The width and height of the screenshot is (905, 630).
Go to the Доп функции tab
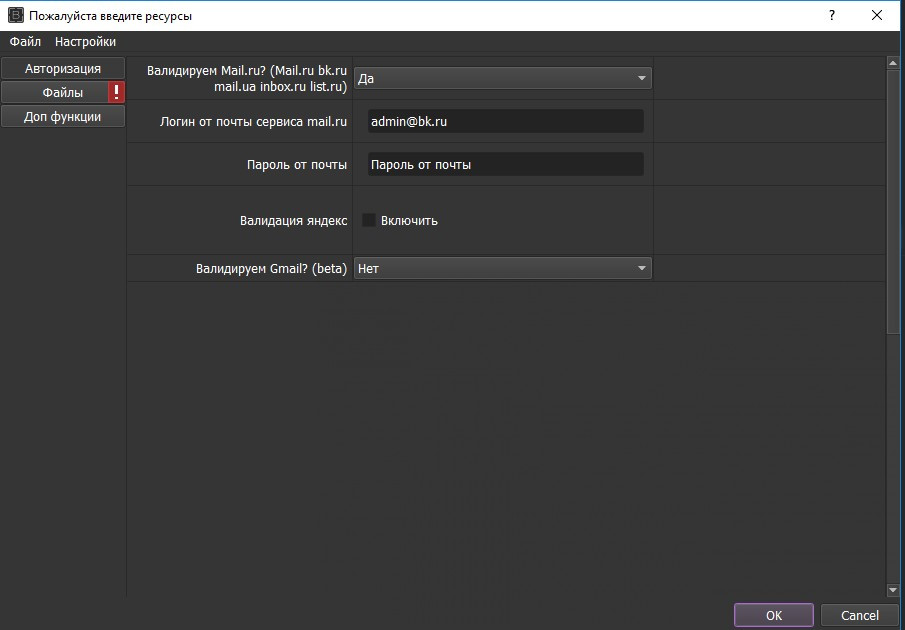tap(63, 117)
